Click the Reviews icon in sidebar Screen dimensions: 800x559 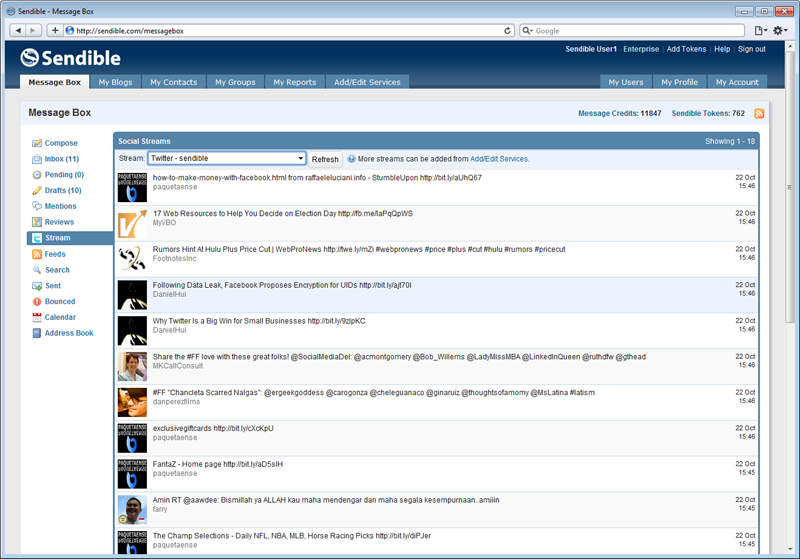click(37, 222)
